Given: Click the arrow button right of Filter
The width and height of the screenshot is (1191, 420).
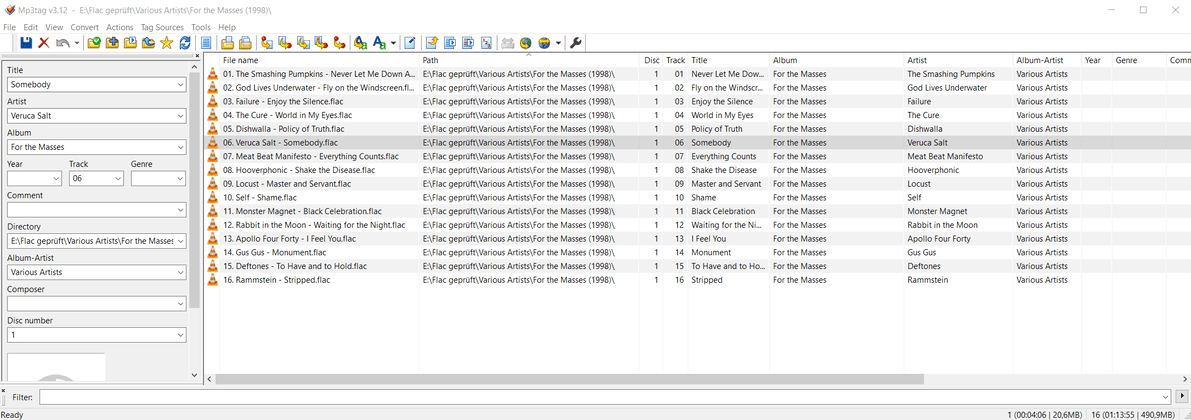Looking at the screenshot, I should (x=1181, y=396).
